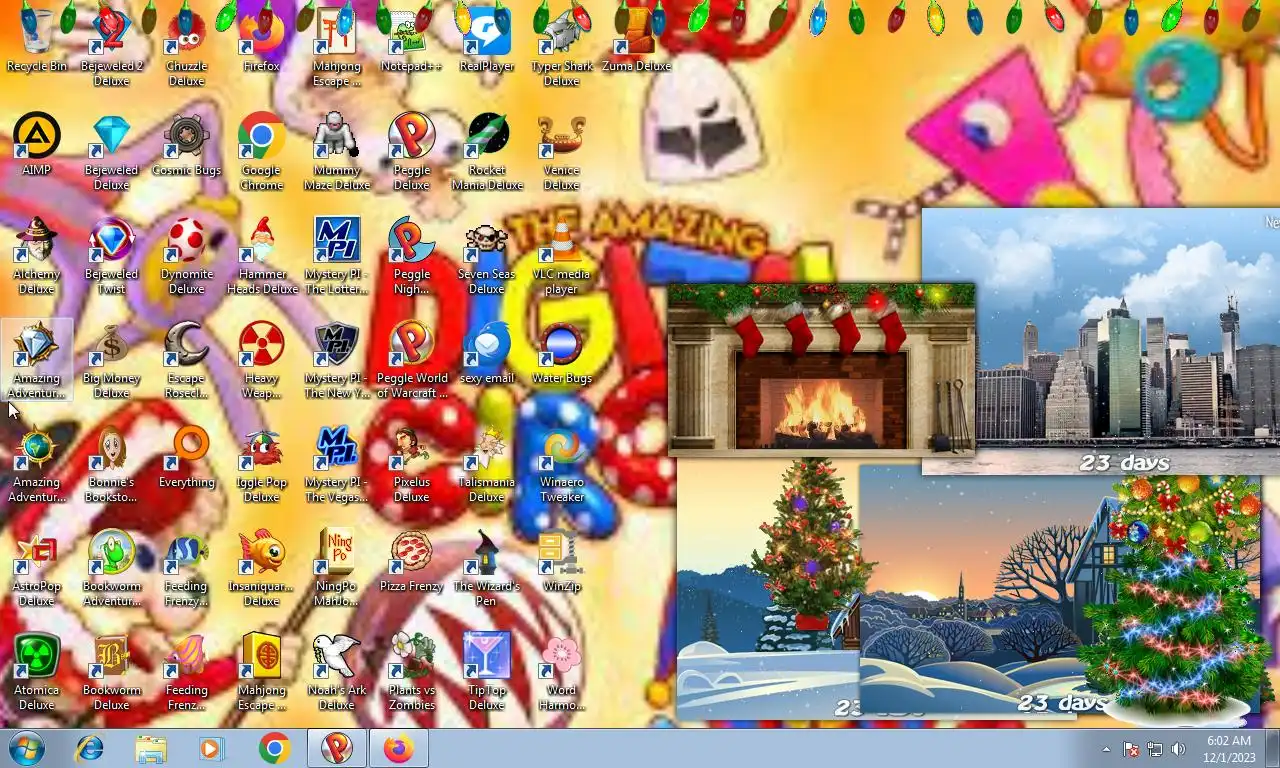Select the Pizza Frenzy icon

pos(411,561)
